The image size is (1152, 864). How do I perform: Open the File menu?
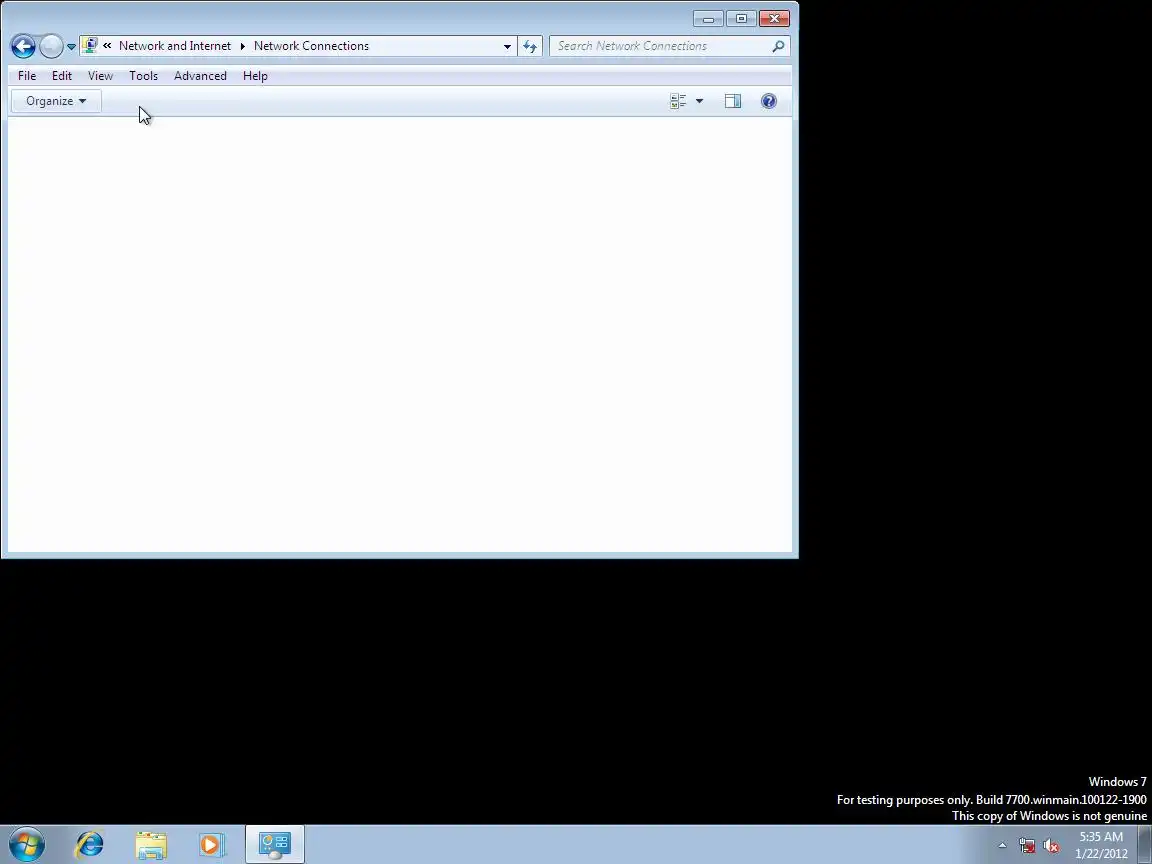pos(27,76)
